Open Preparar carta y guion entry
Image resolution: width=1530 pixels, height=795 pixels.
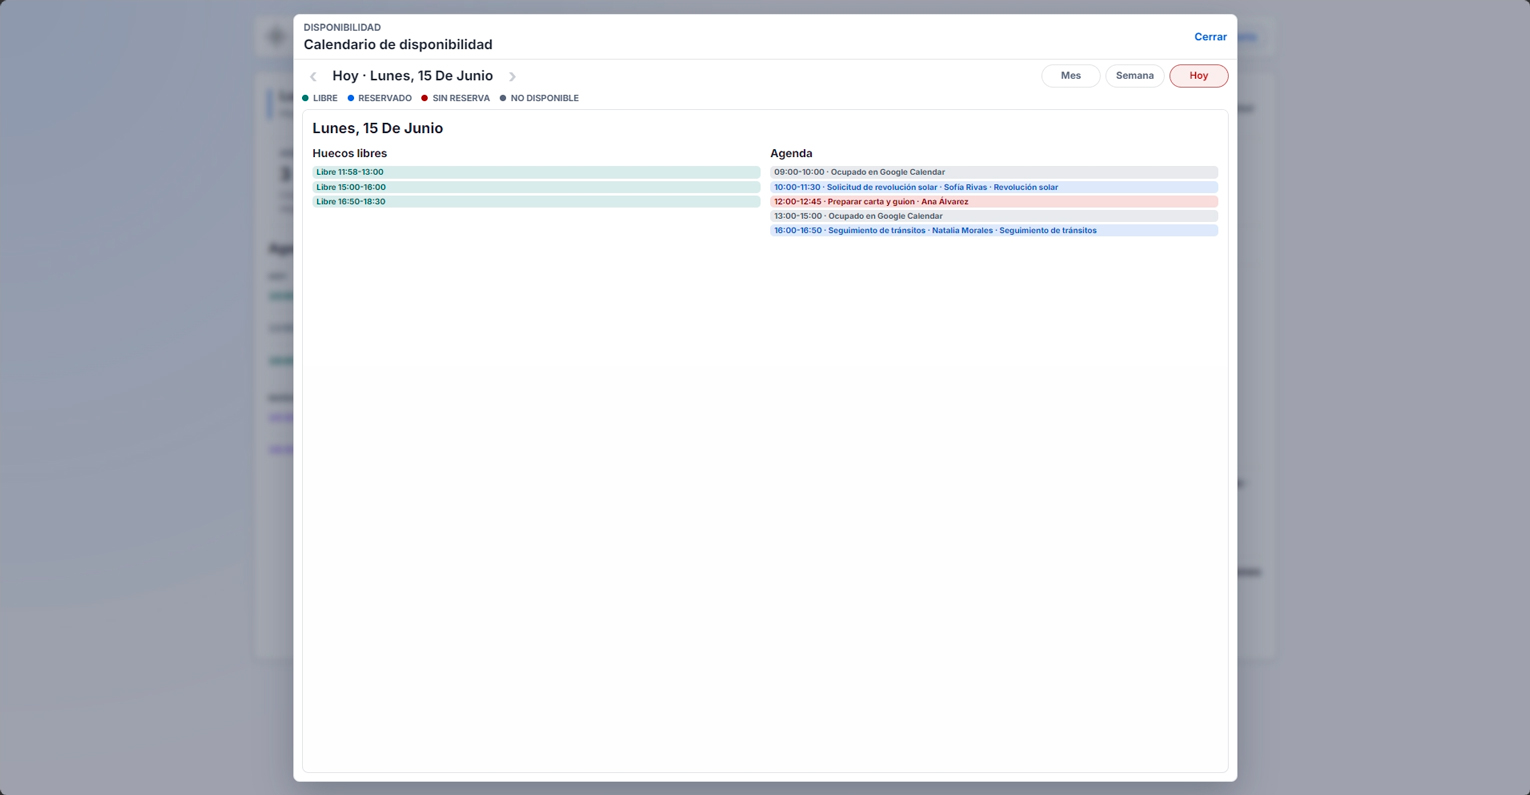coord(994,201)
